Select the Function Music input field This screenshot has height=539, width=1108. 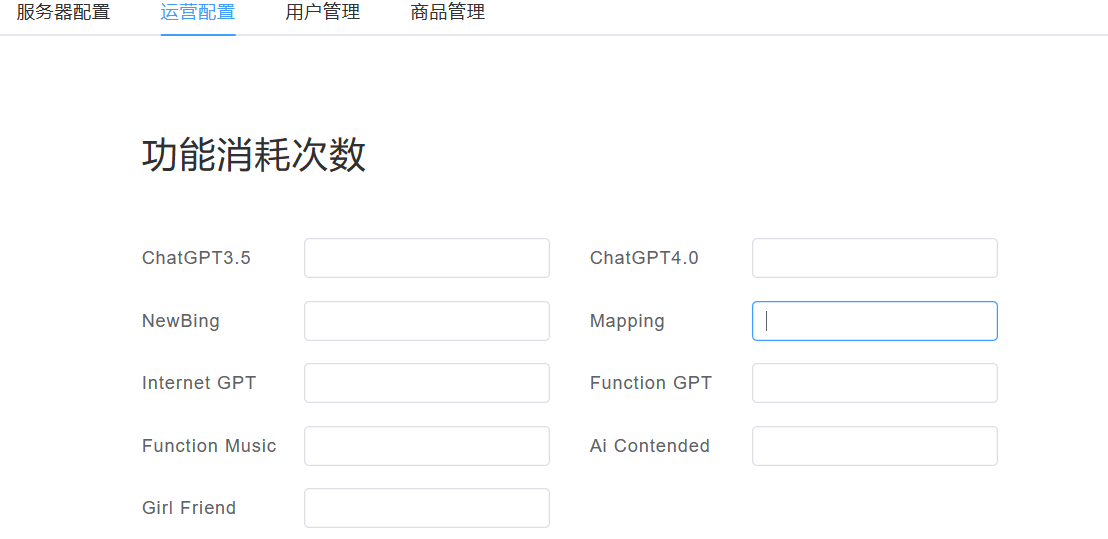[x=427, y=446]
